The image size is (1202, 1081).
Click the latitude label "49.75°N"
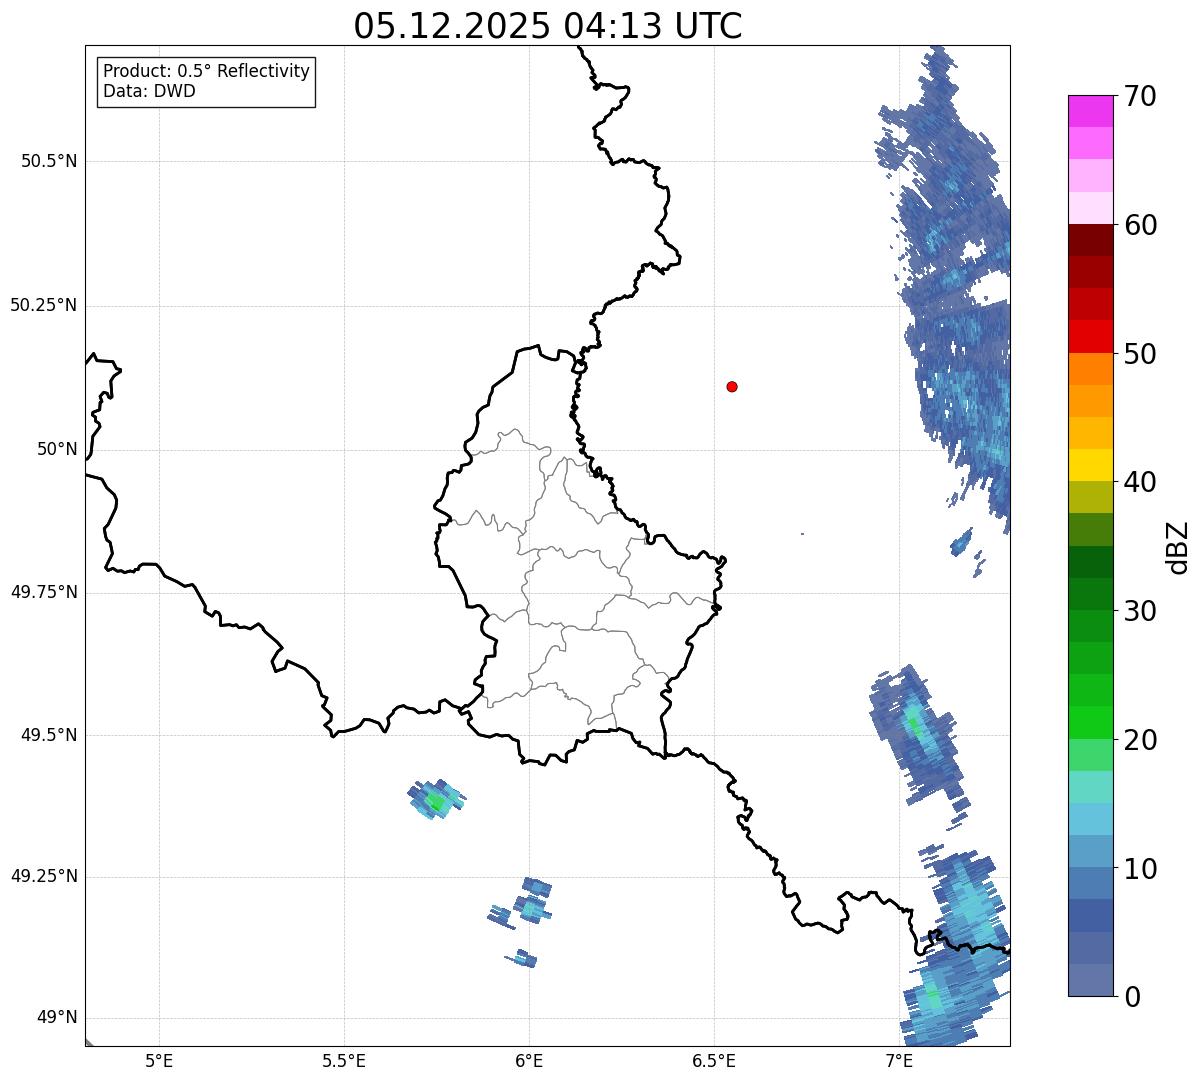(x=44, y=592)
